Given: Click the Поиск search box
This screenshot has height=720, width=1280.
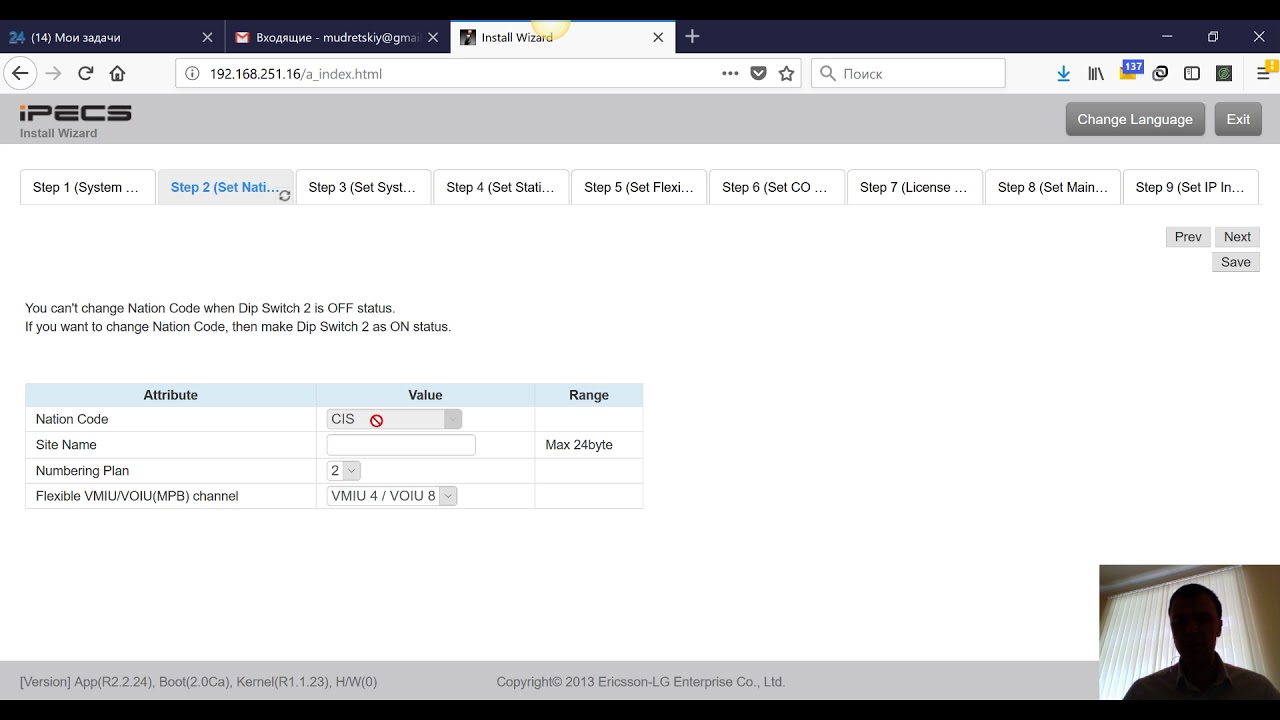Looking at the screenshot, I should point(908,73).
